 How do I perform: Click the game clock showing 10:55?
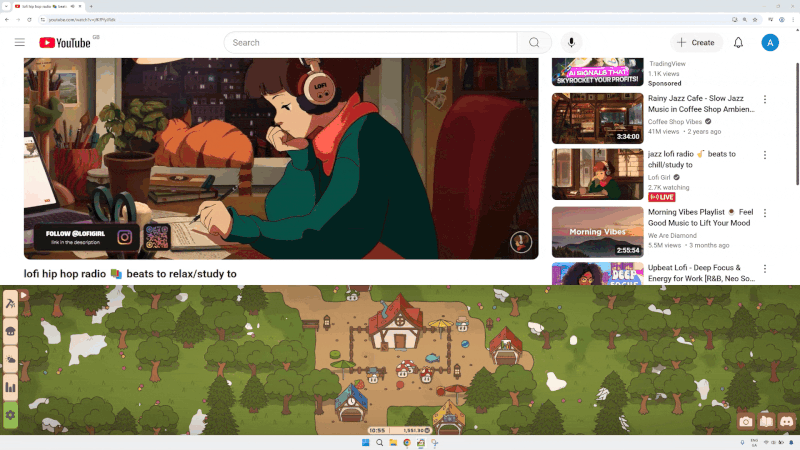pyautogui.click(x=377, y=430)
